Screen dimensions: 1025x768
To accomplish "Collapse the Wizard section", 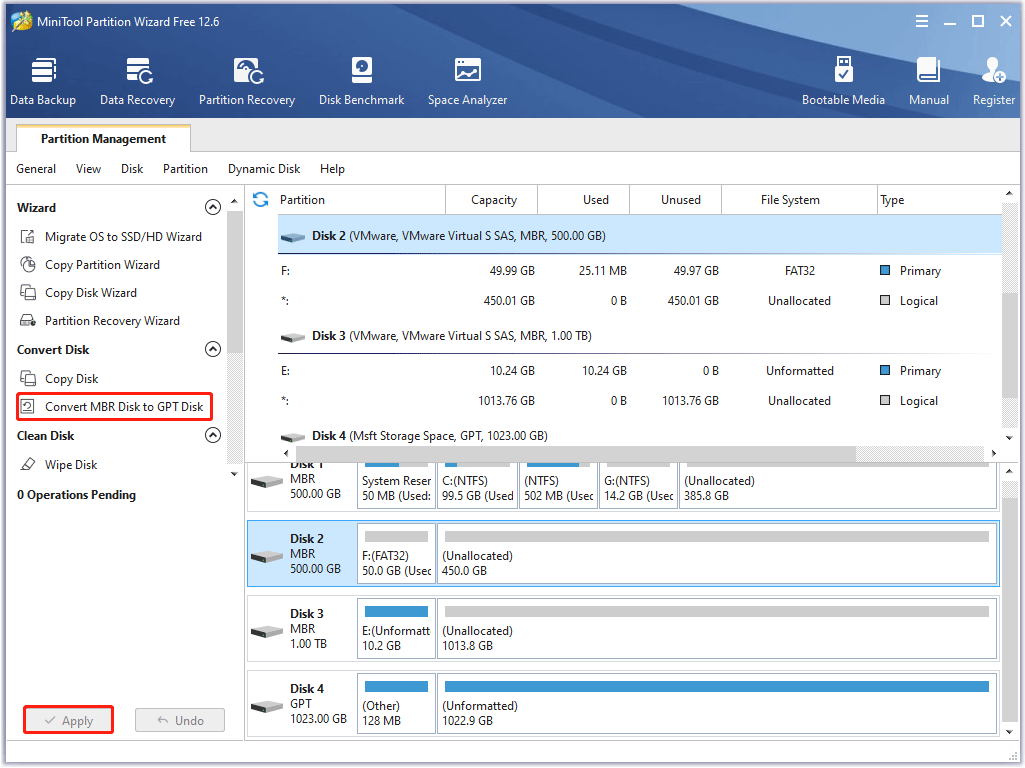I will pos(212,208).
